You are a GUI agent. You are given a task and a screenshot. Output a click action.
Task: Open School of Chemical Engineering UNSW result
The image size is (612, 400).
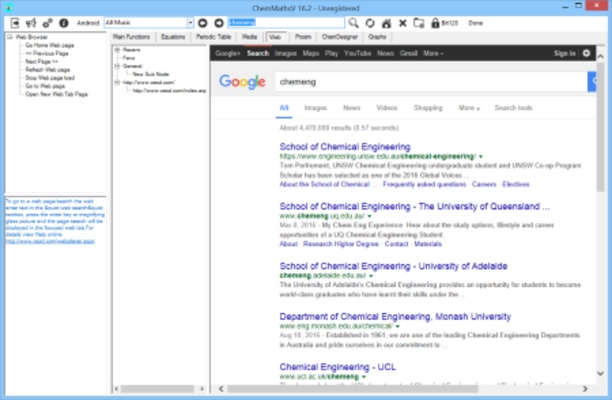click(x=345, y=147)
